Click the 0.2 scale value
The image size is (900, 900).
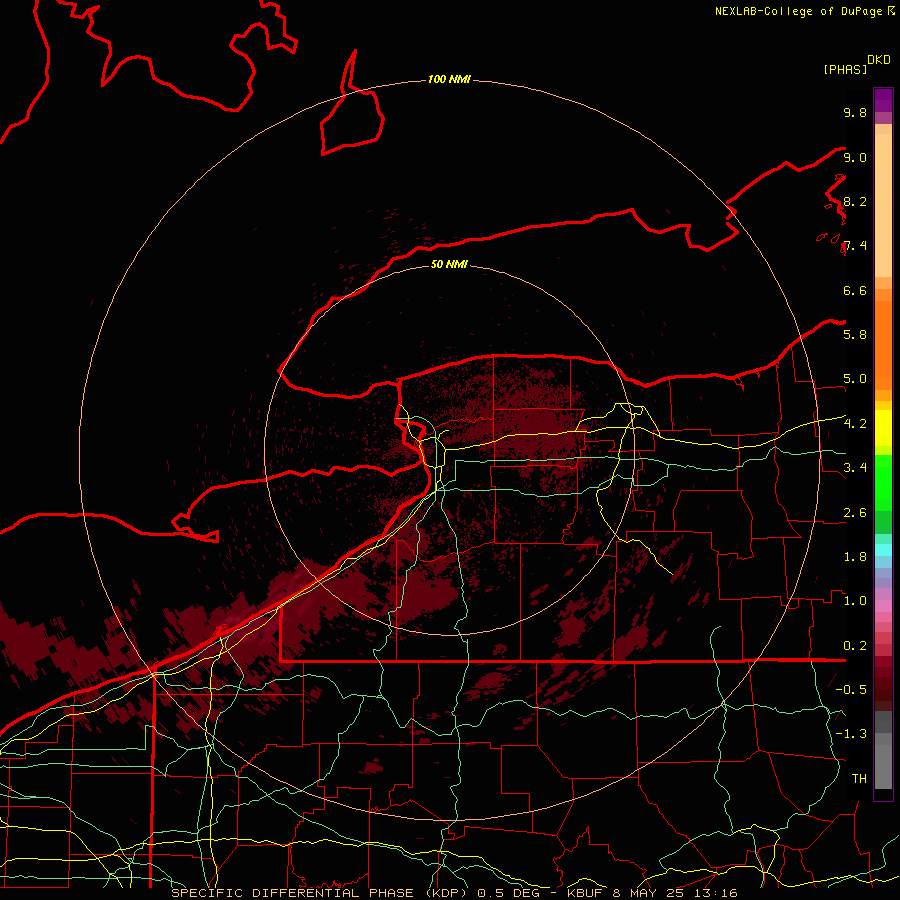coord(855,646)
